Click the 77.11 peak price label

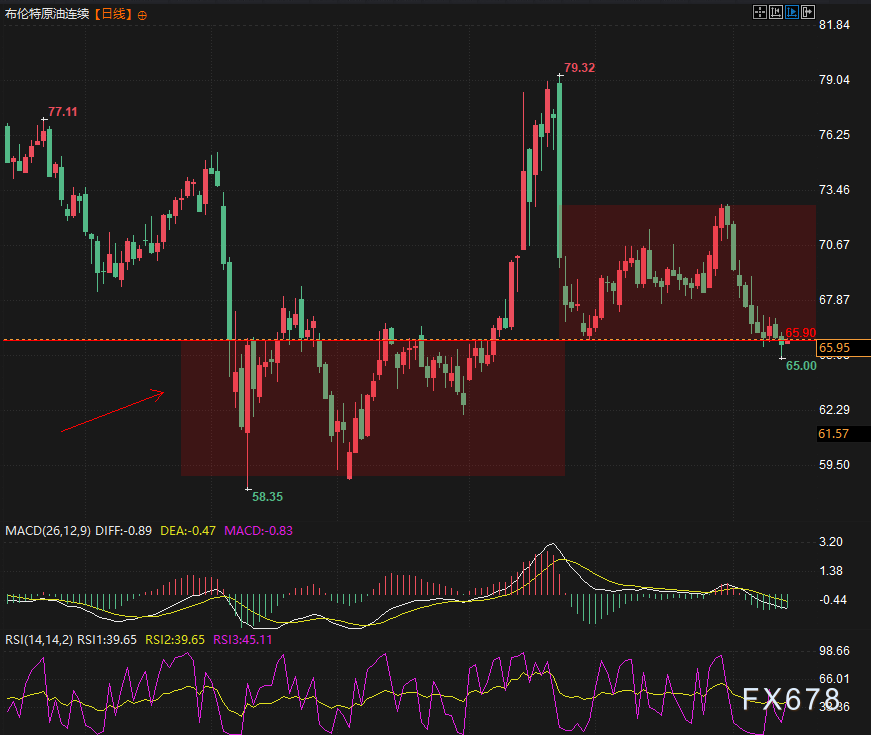pyautogui.click(x=62, y=112)
